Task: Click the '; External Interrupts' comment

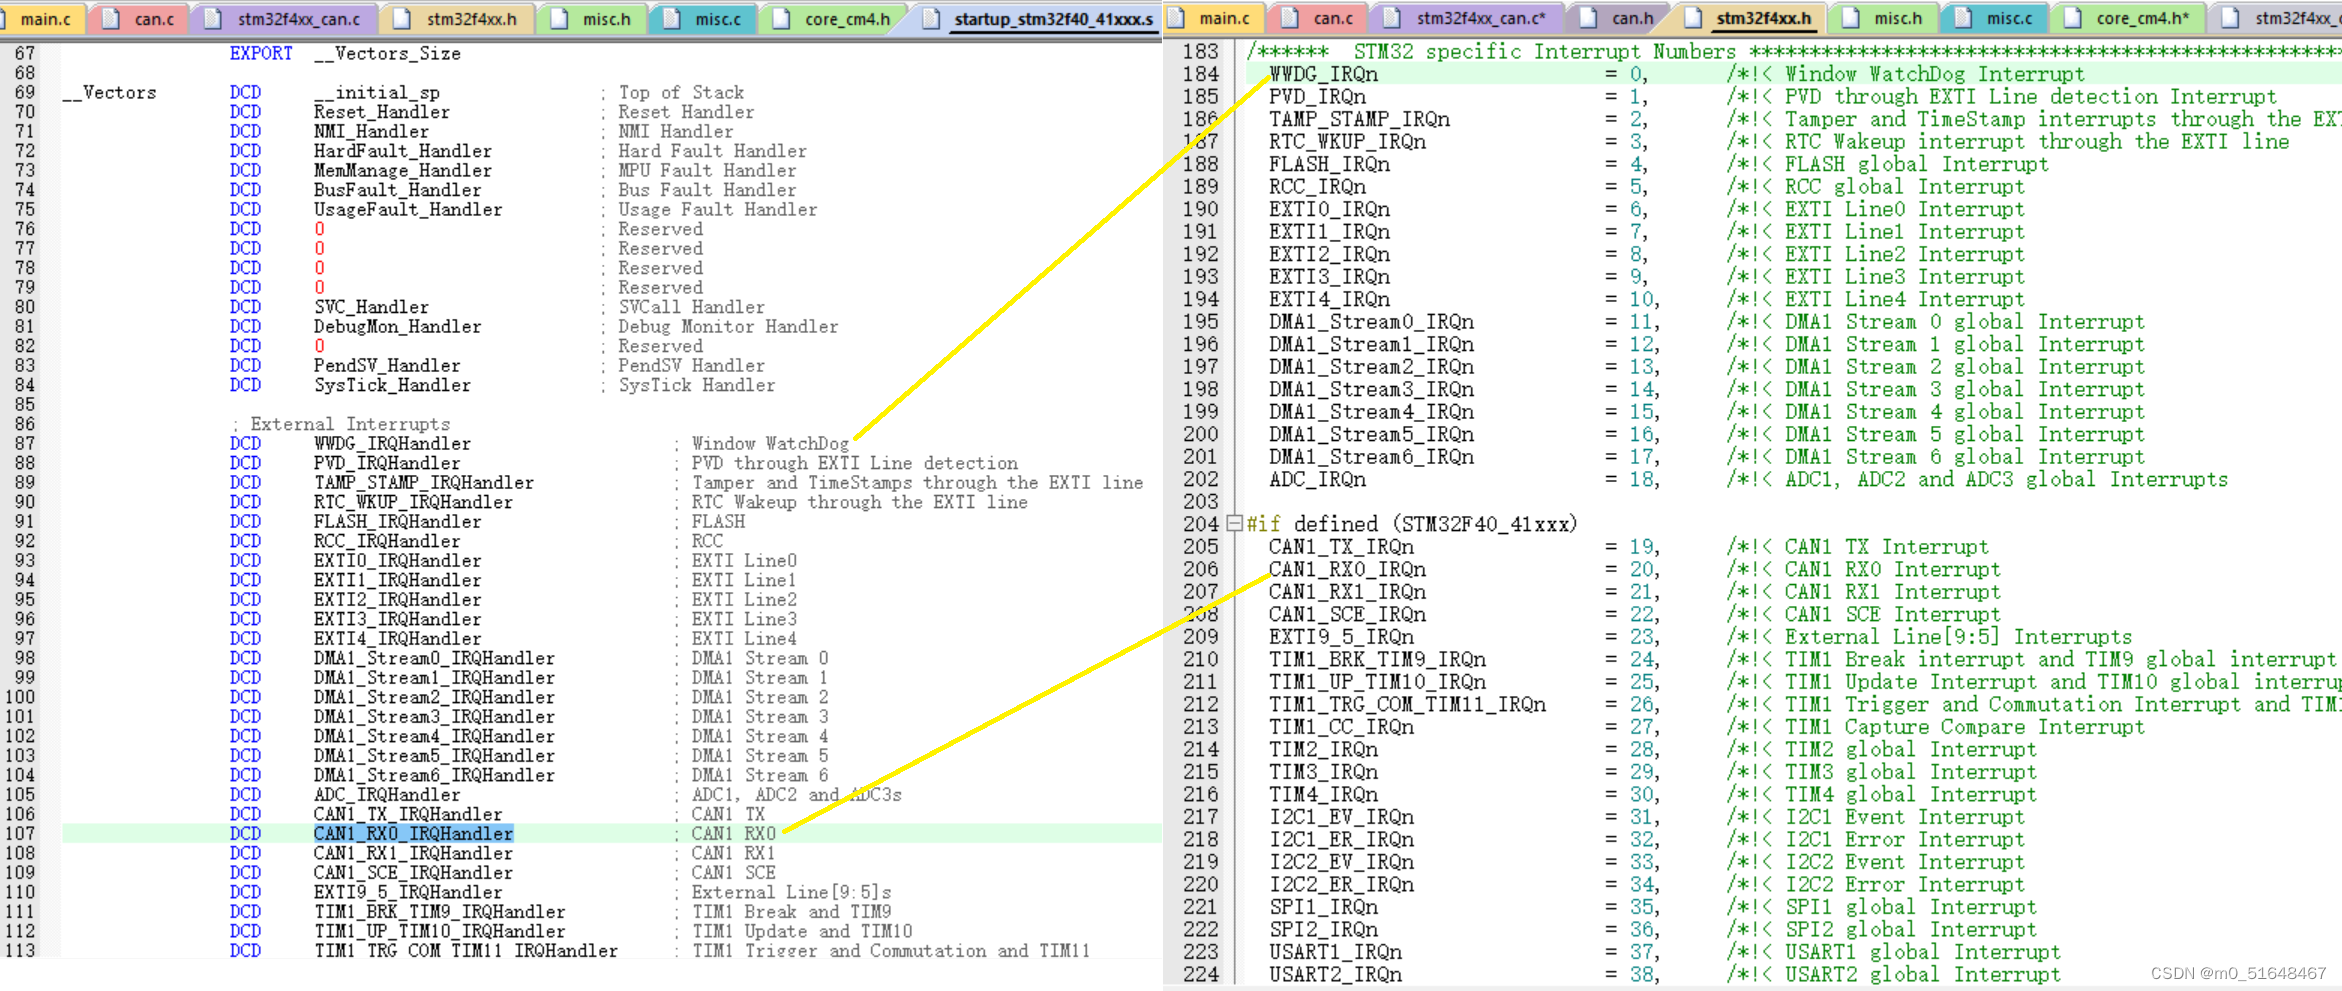Action: coord(340,424)
